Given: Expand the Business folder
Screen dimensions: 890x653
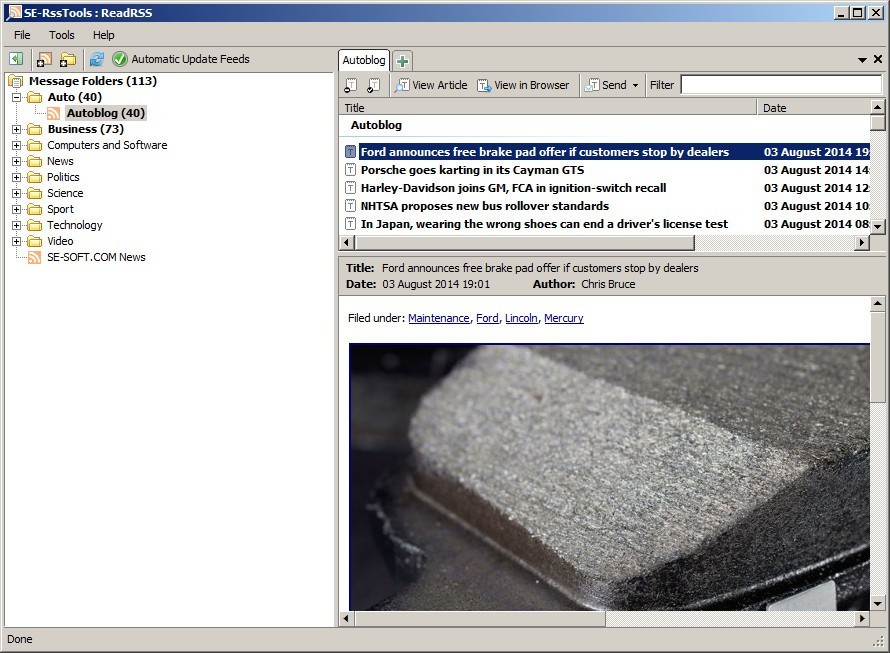Looking at the screenshot, I should coord(17,129).
